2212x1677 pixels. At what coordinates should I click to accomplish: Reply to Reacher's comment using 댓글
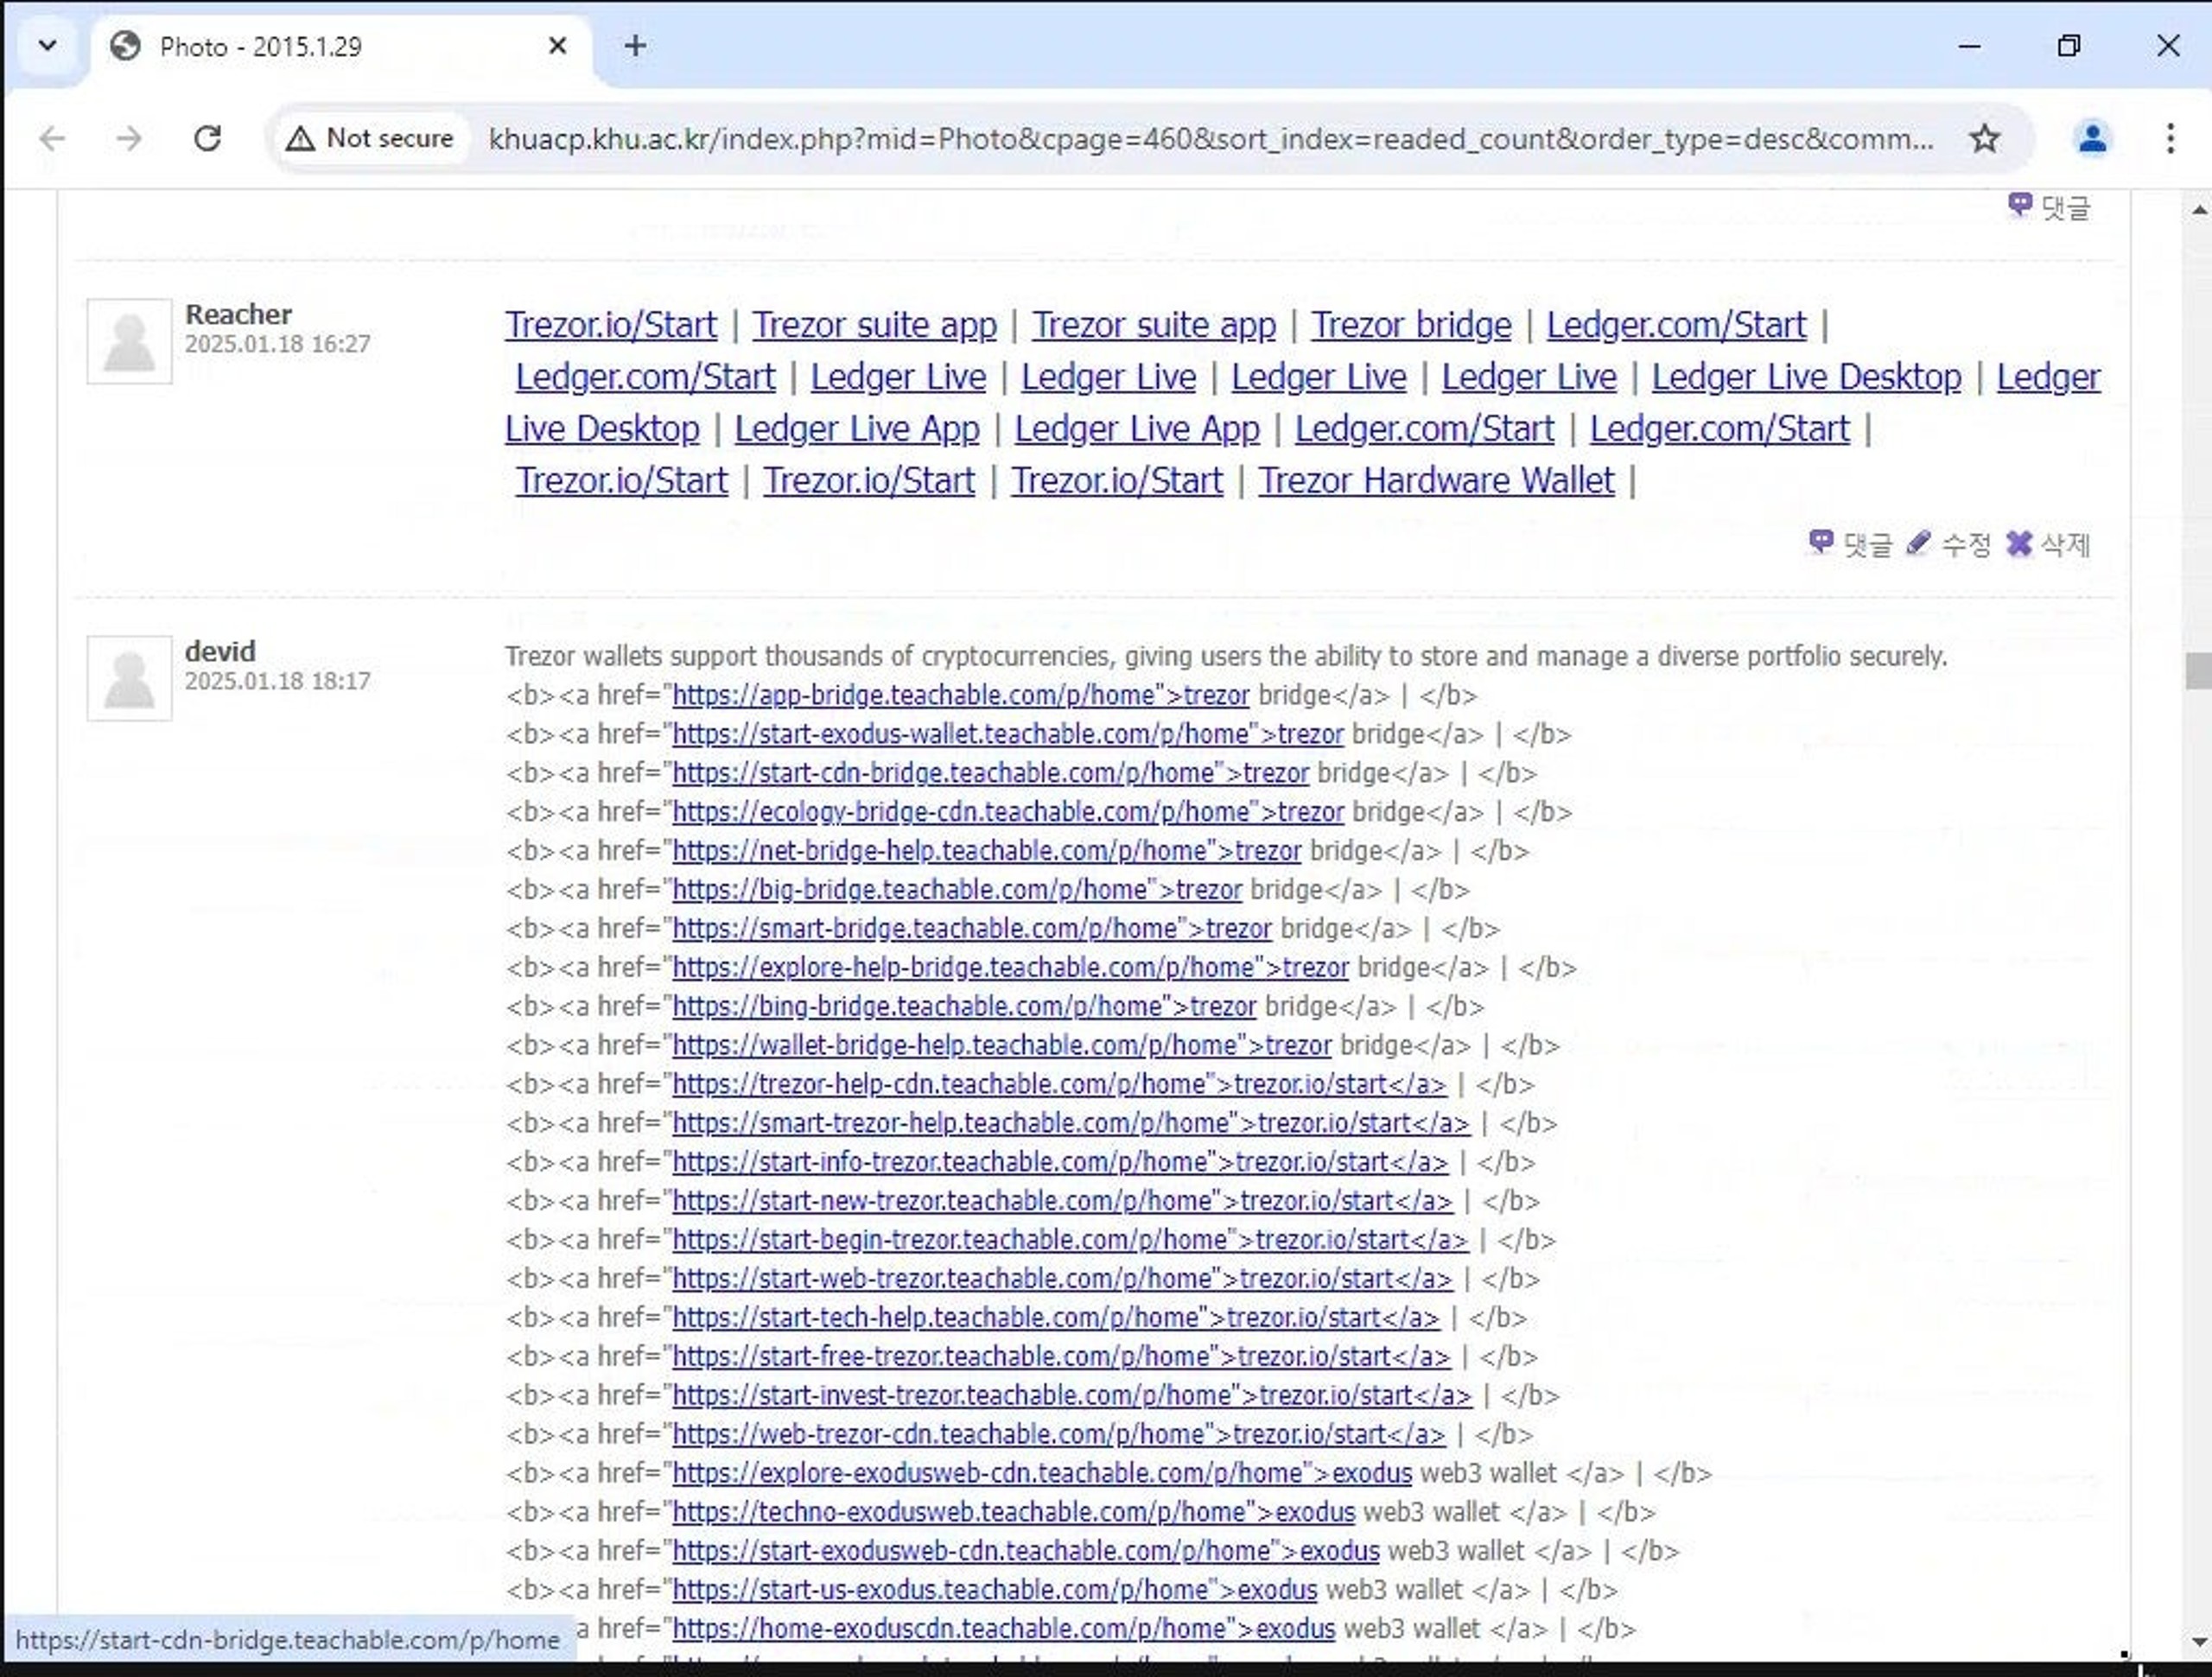(x=1851, y=544)
